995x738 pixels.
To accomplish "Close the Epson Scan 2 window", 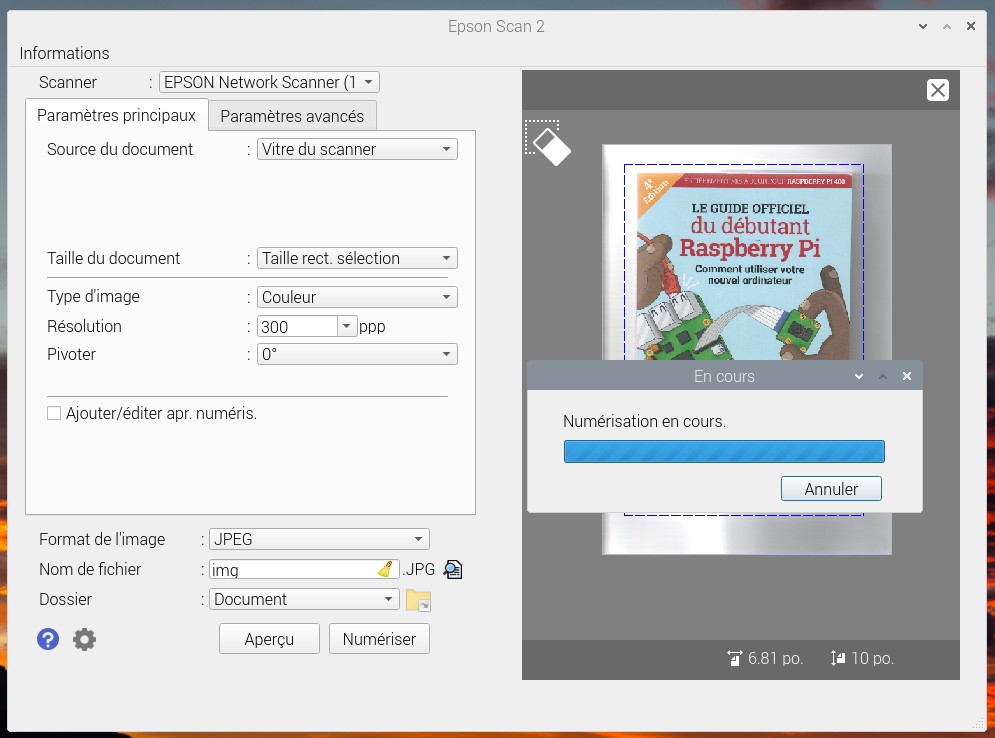I will pyautogui.click(x=971, y=26).
